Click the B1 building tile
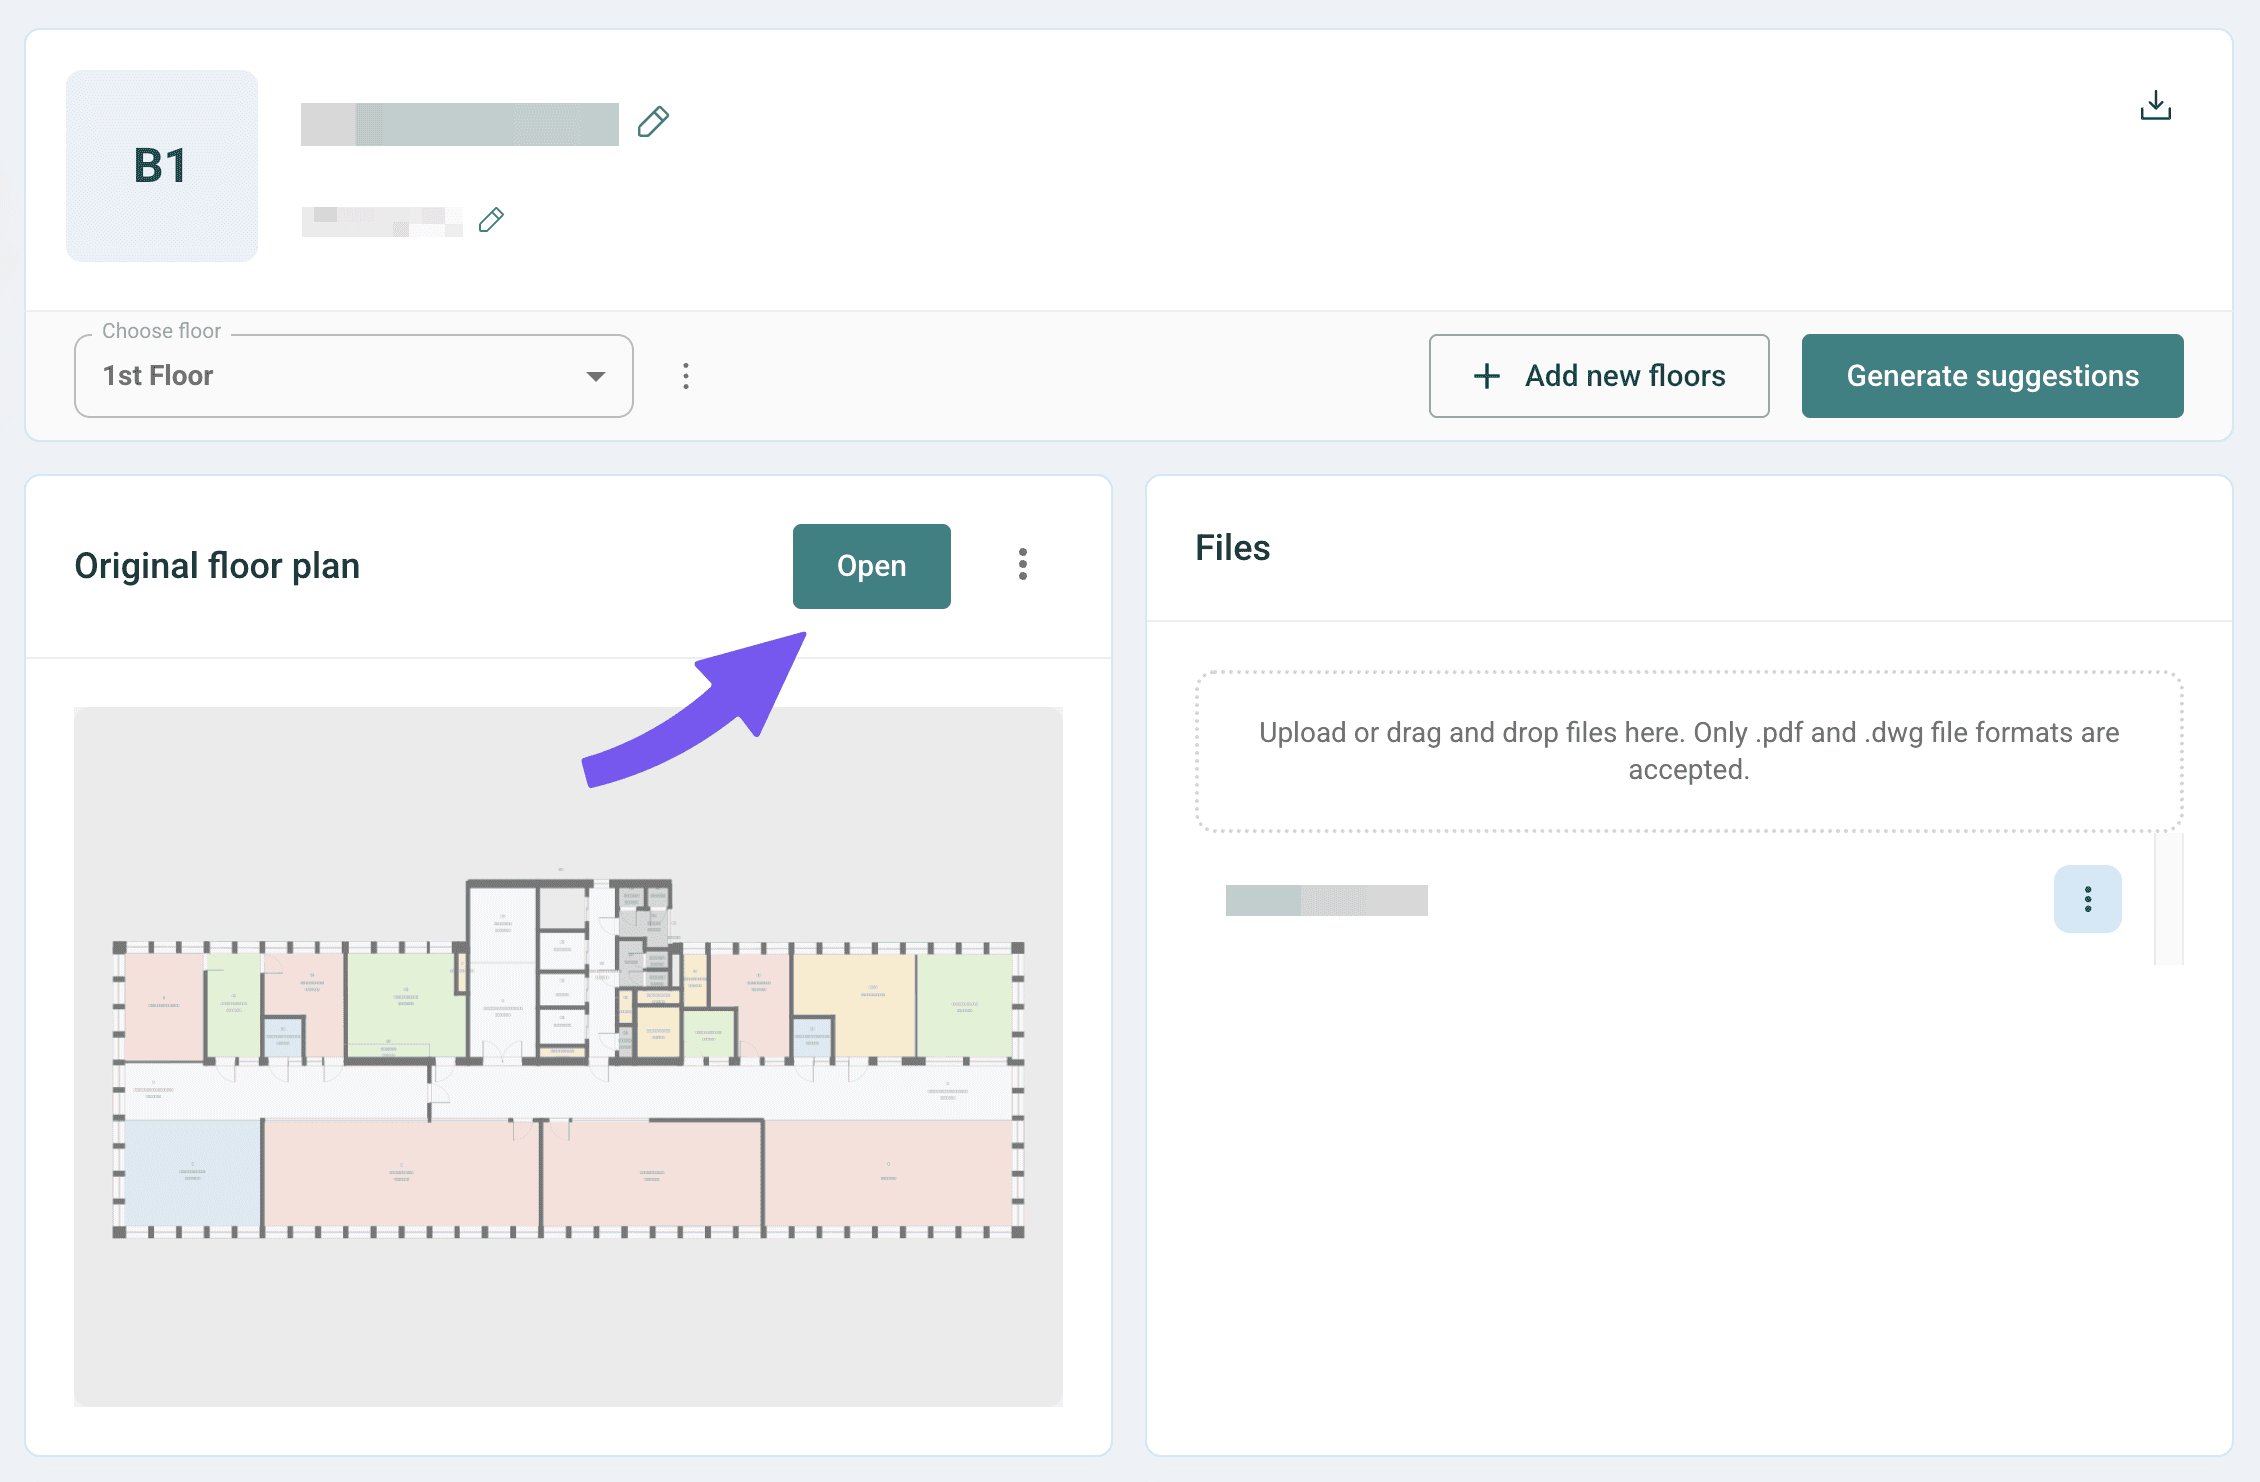 tap(162, 166)
